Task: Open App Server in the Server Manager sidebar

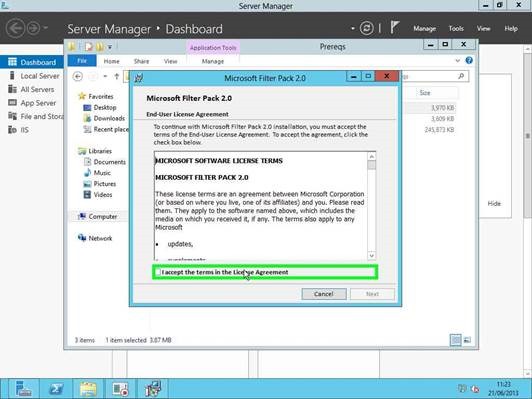Action: click(x=32, y=103)
